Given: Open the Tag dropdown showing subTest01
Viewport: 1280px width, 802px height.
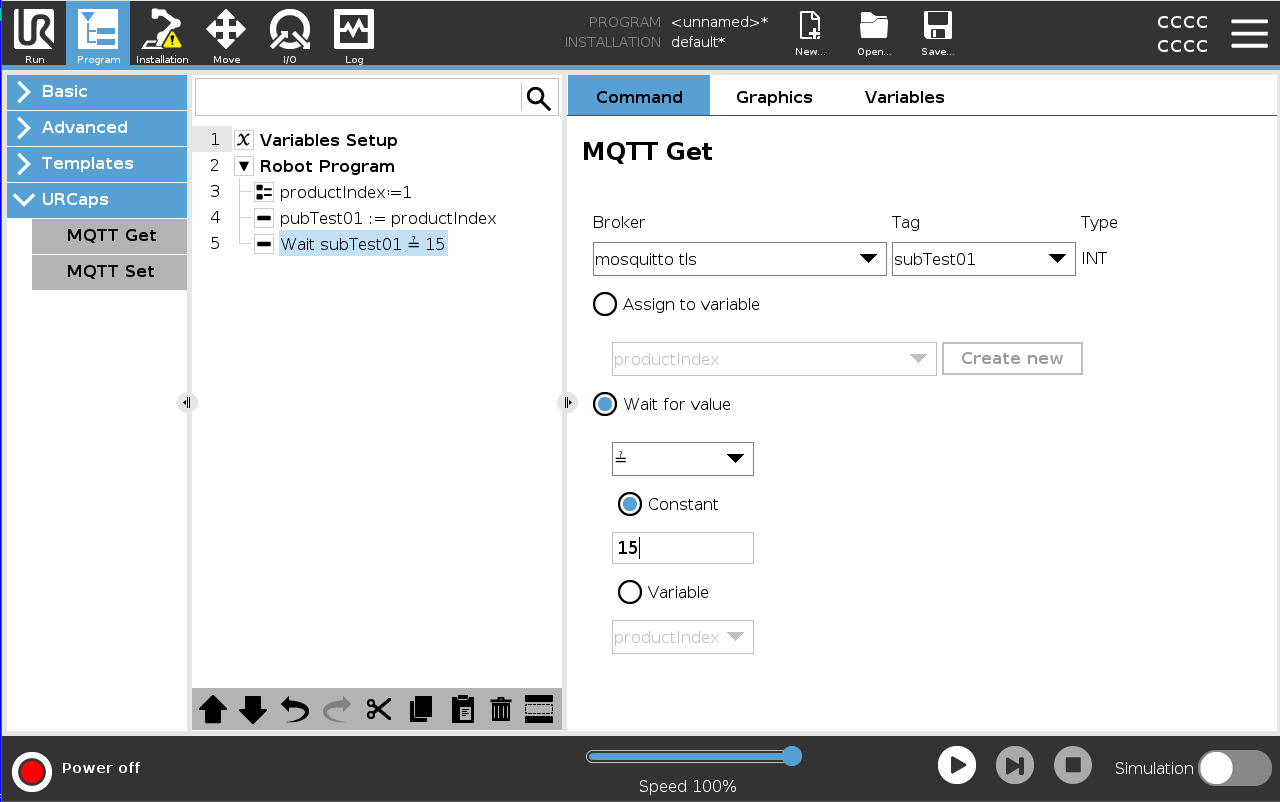Looking at the screenshot, I should pos(983,259).
